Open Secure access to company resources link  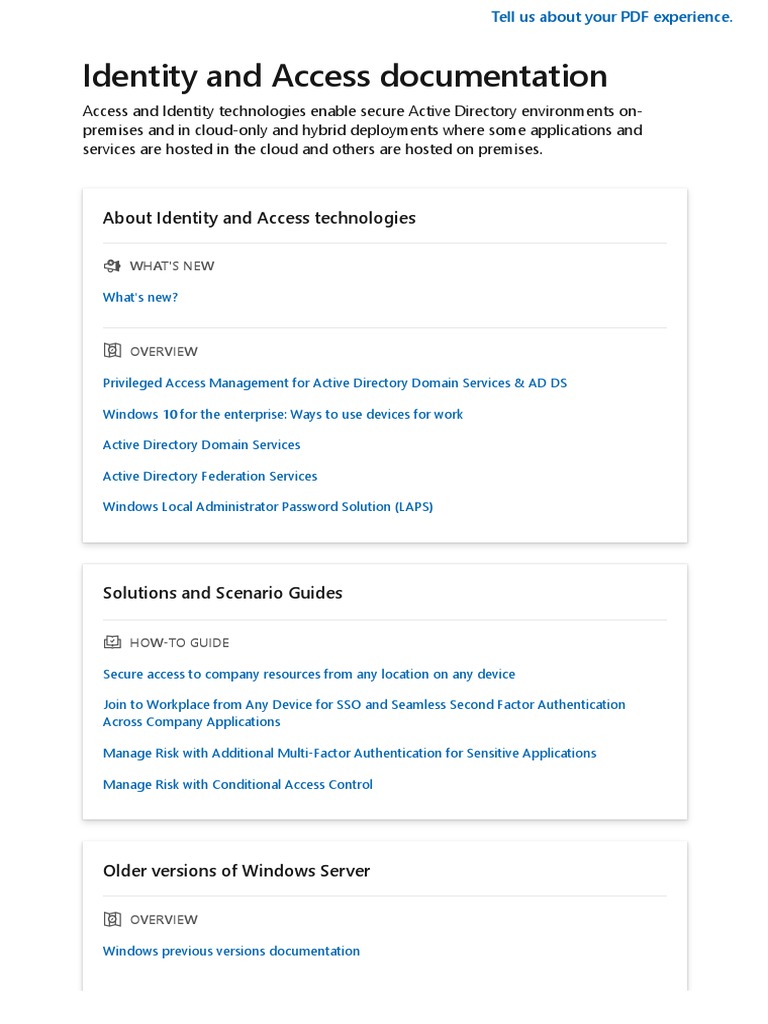pos(309,674)
